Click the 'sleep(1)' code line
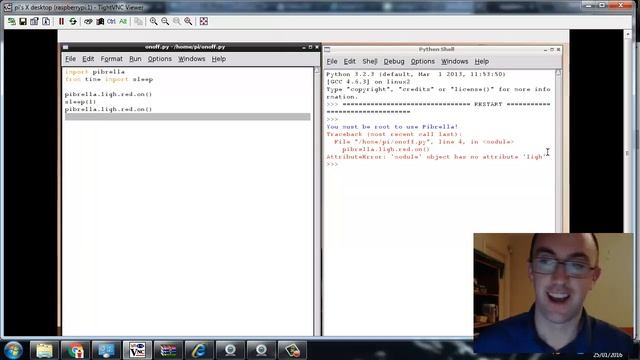The width and height of the screenshot is (640, 360). [x=80, y=102]
